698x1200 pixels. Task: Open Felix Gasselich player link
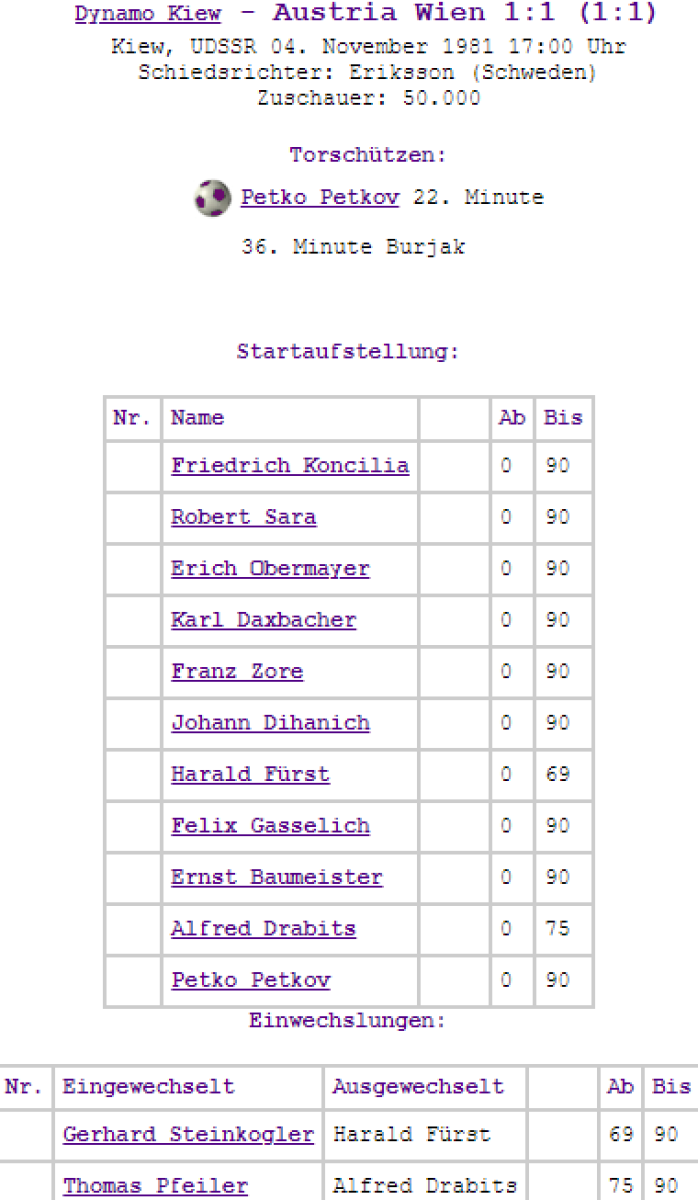270,826
